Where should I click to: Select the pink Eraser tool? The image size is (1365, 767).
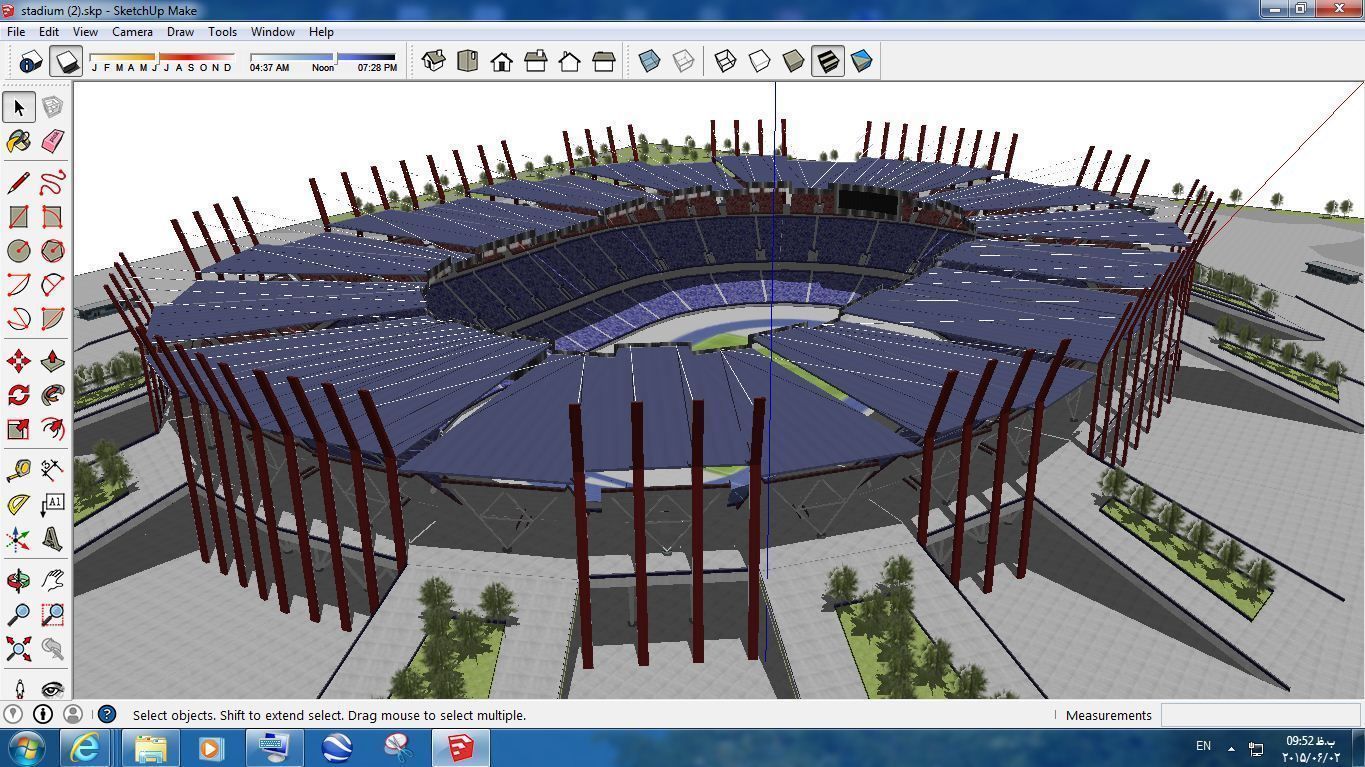pos(53,141)
